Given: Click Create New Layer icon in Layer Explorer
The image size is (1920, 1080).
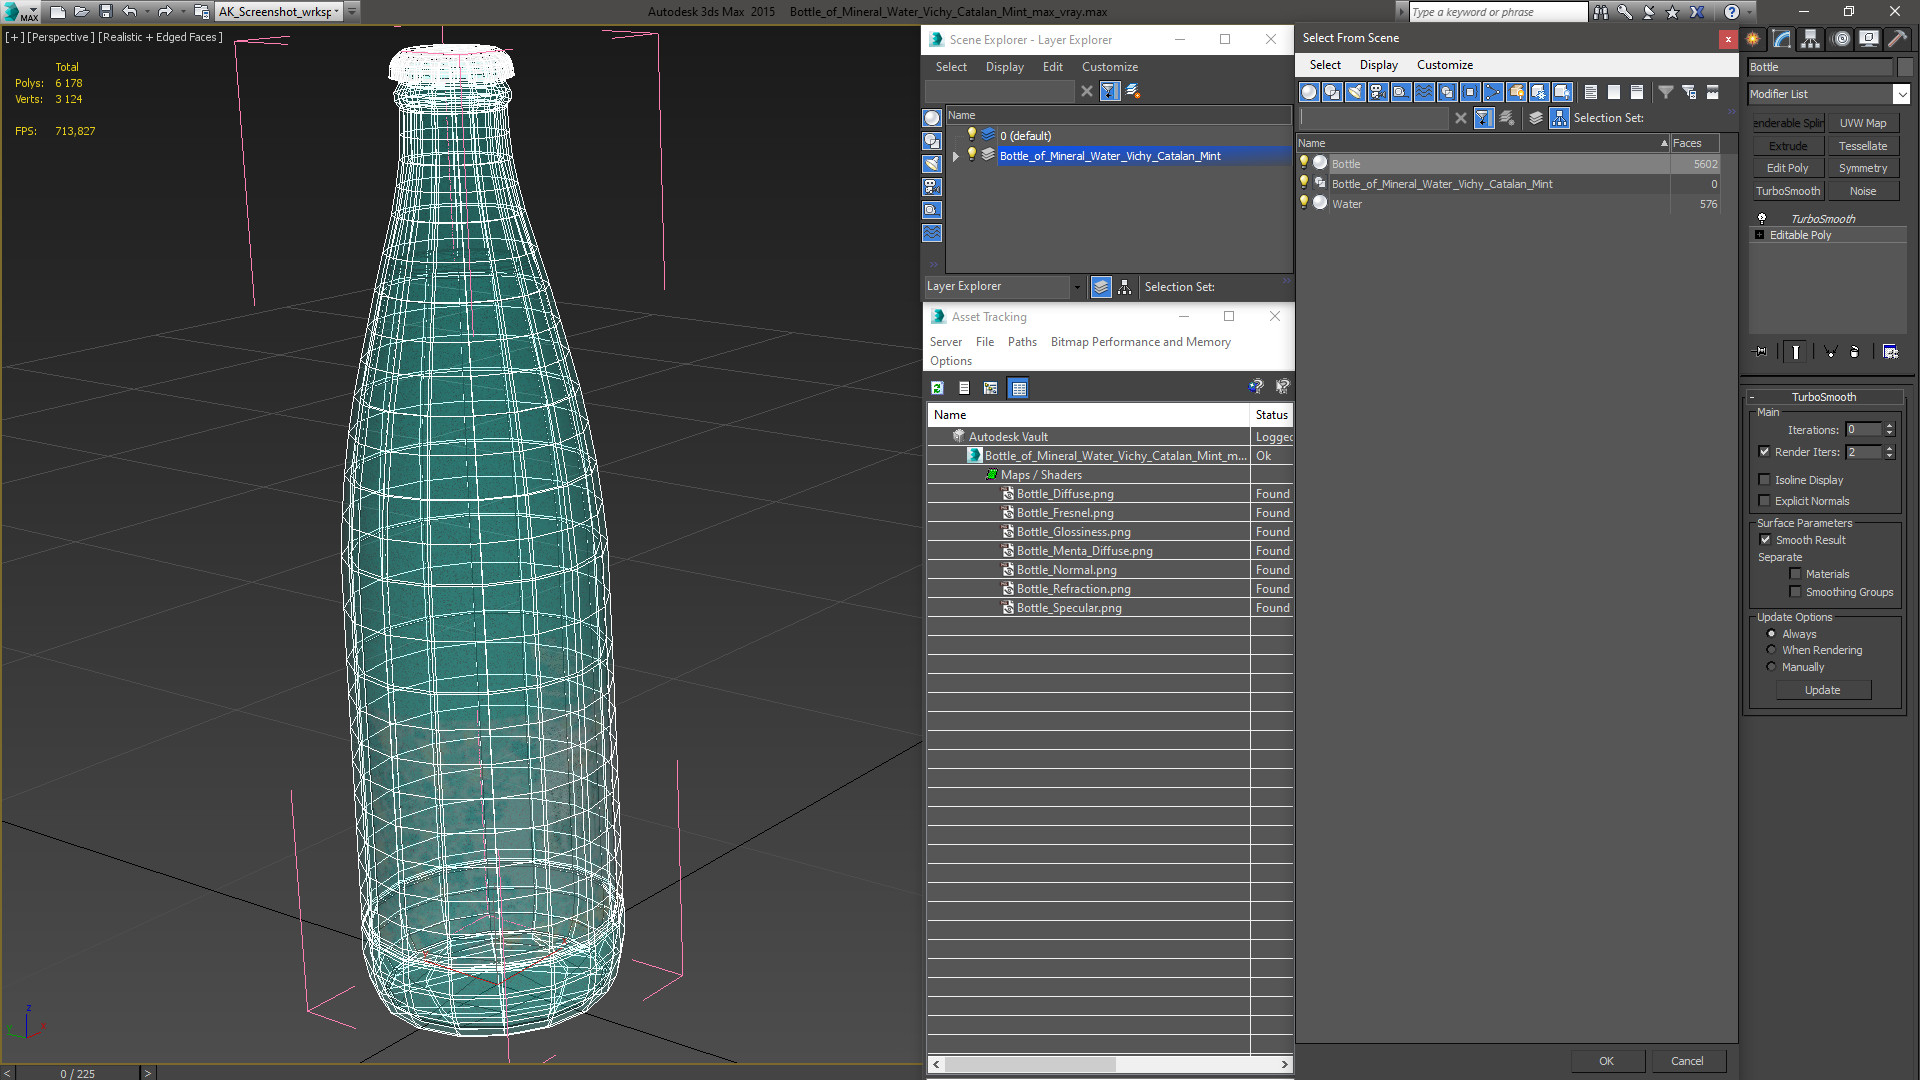Looking at the screenshot, I should tap(1133, 91).
